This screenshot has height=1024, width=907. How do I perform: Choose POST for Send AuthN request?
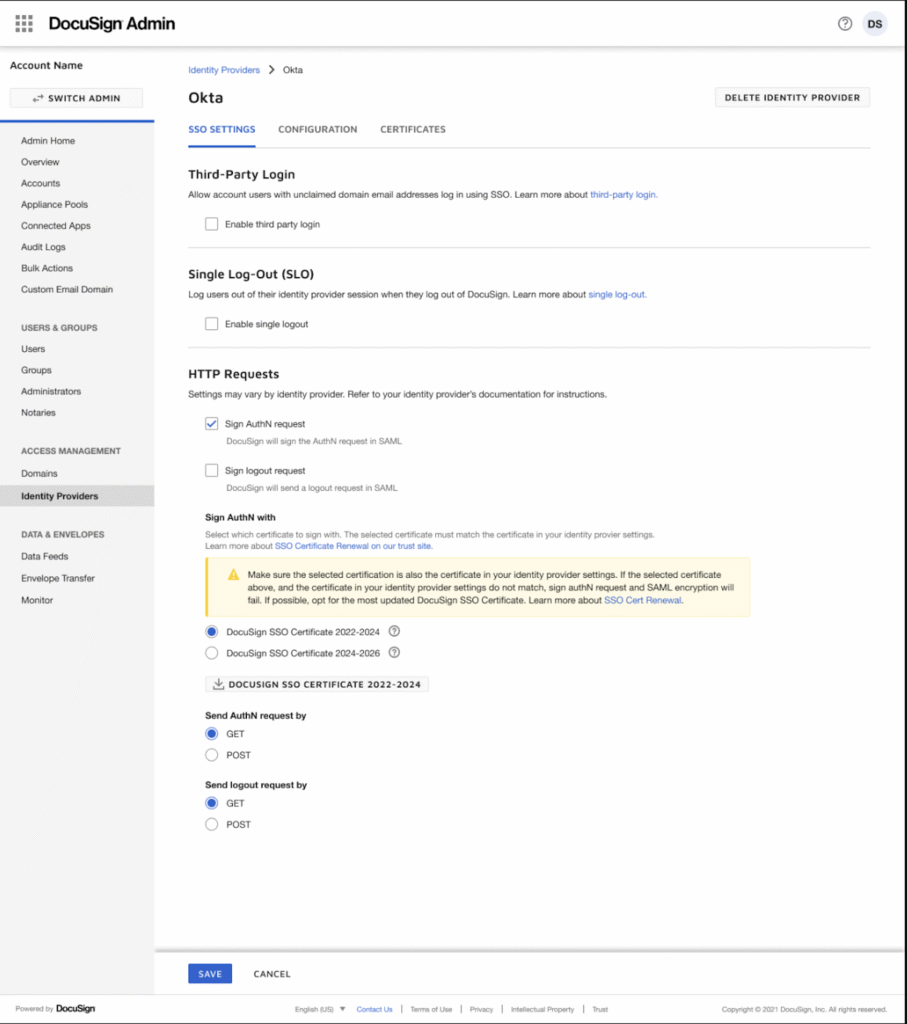pyautogui.click(x=211, y=755)
